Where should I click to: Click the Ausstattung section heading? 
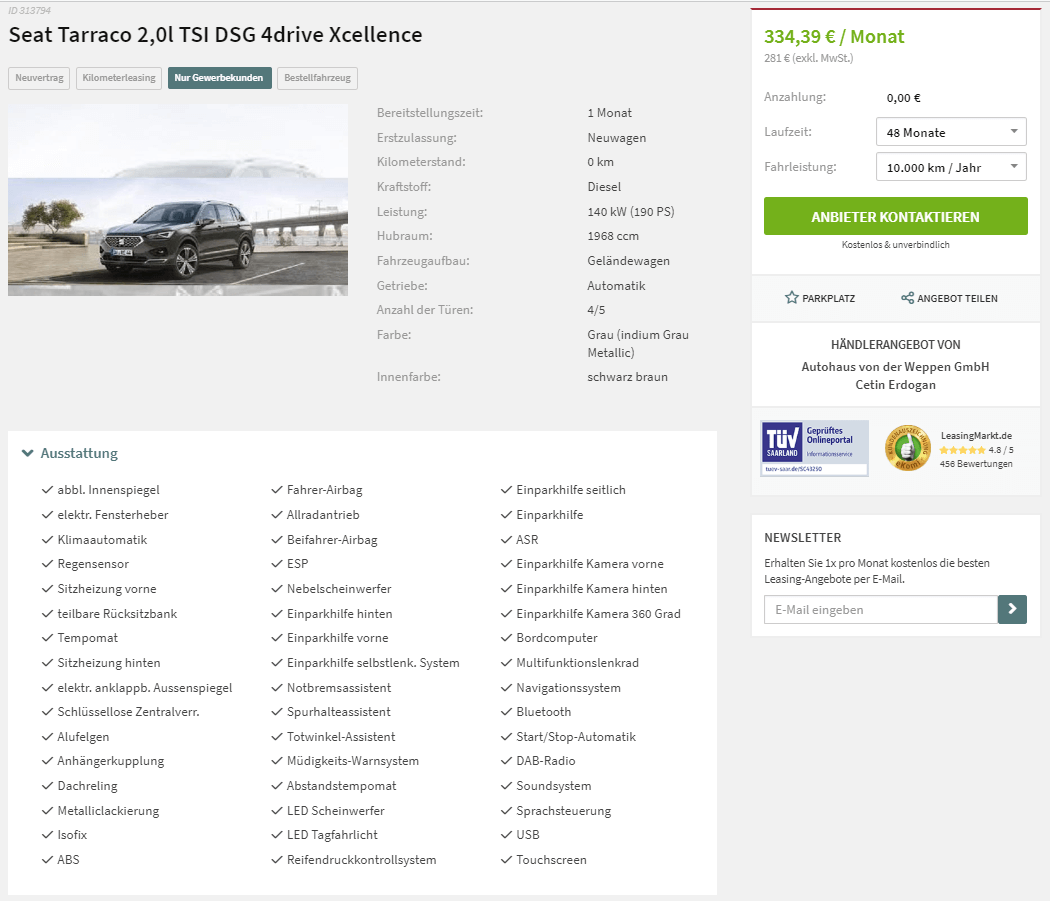(x=79, y=454)
